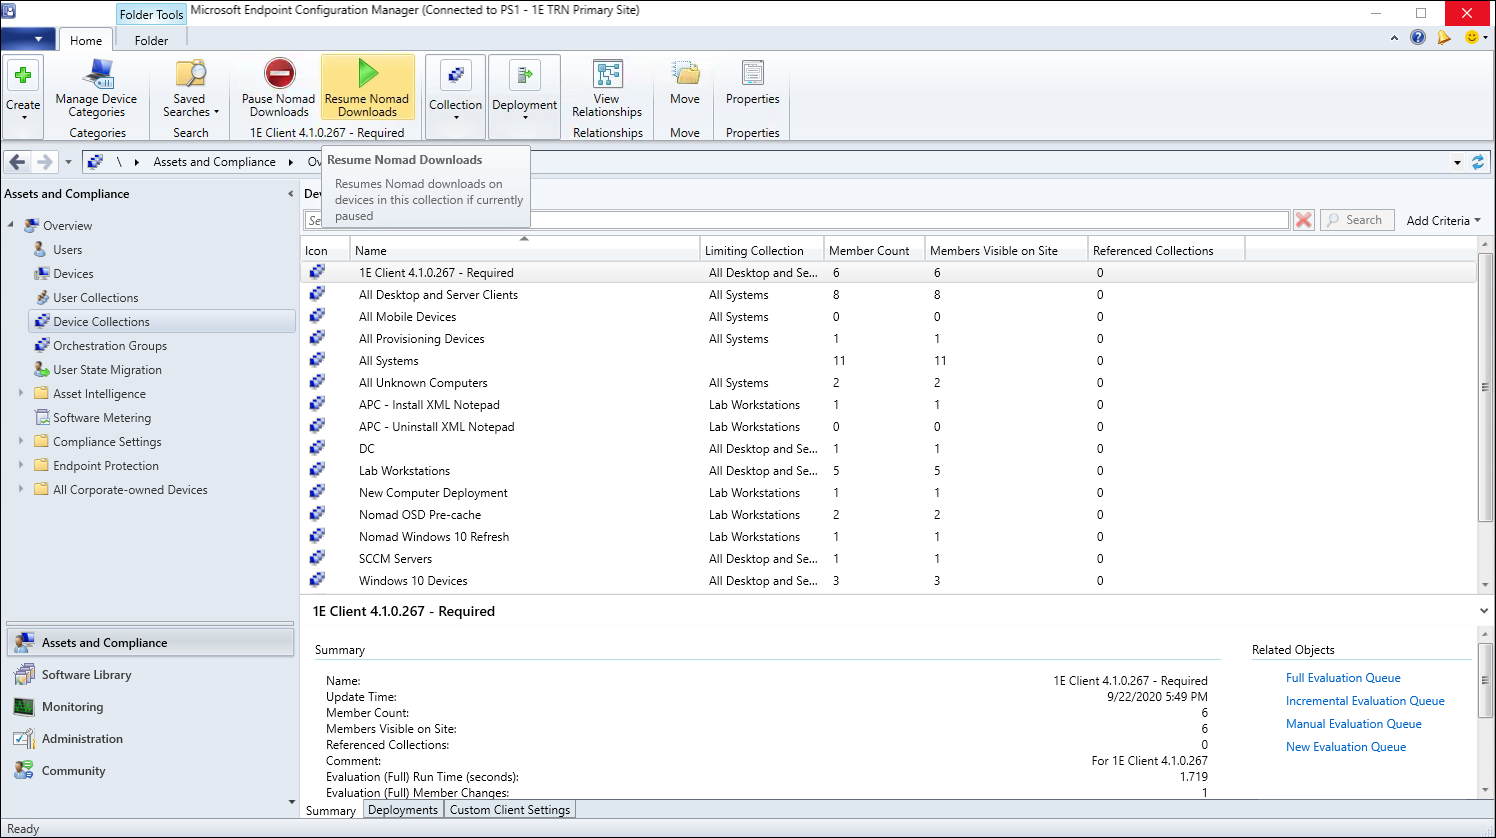Click the refresh icon beside address bar
The height and width of the screenshot is (838, 1496).
pyautogui.click(x=1478, y=162)
